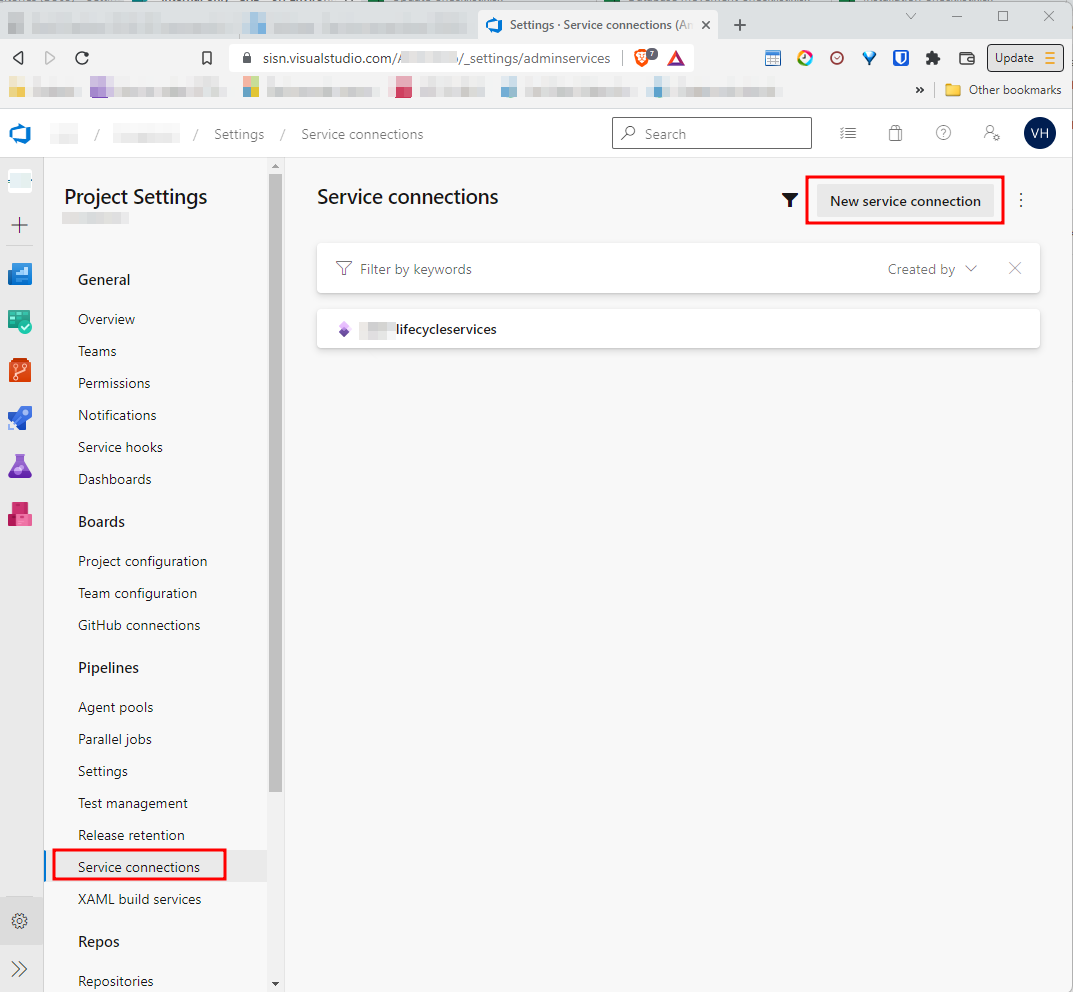Toggle the filter funnel icon
1073x992 pixels.
[789, 201]
